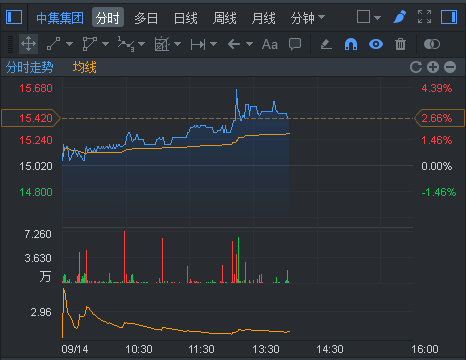Select the wave pattern drawing tool
Viewport: 466px width, 360px height.
point(126,44)
